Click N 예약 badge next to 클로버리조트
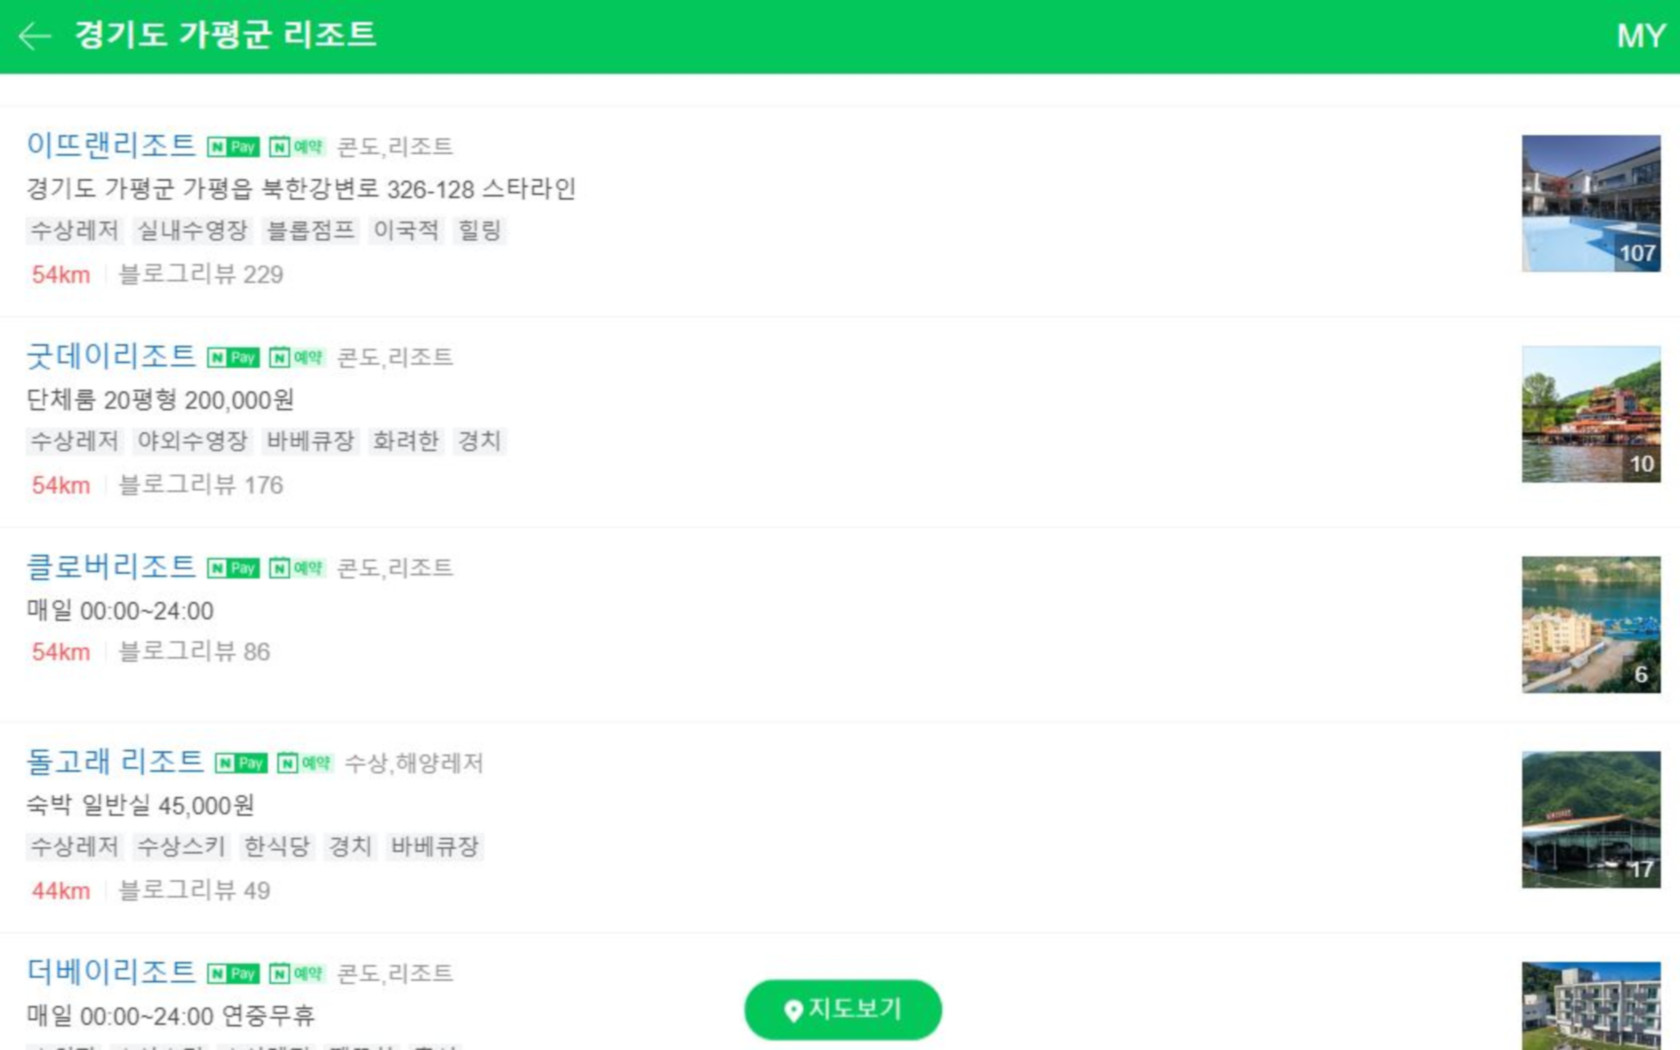This screenshot has width=1680, height=1050. pyautogui.click(x=297, y=568)
